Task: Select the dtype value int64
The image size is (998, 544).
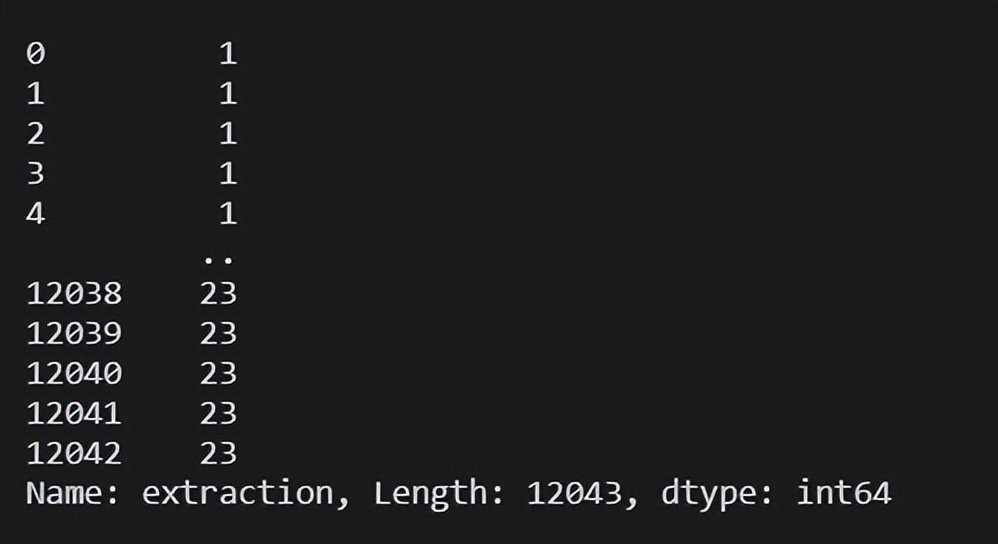Action: pyautogui.click(x=844, y=494)
